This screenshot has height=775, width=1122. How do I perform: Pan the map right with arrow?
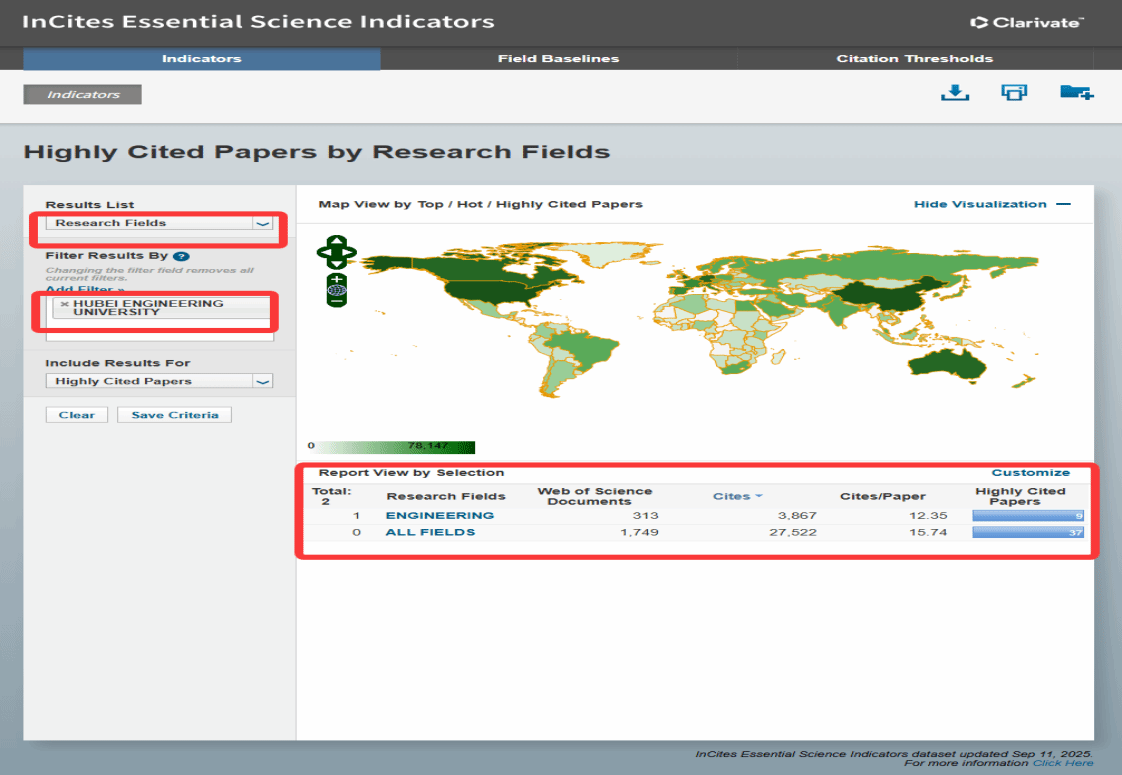(349, 252)
